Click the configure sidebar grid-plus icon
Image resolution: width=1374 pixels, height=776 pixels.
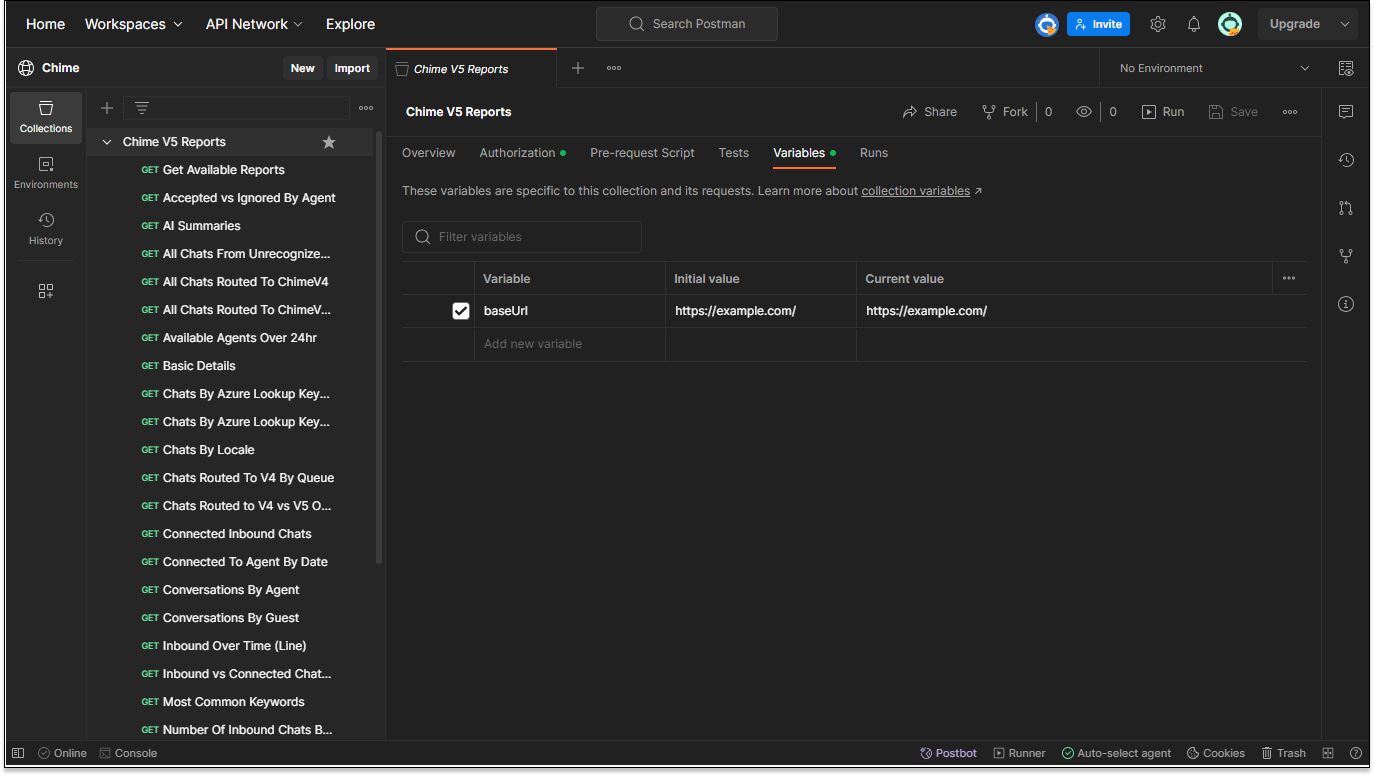click(x=46, y=291)
